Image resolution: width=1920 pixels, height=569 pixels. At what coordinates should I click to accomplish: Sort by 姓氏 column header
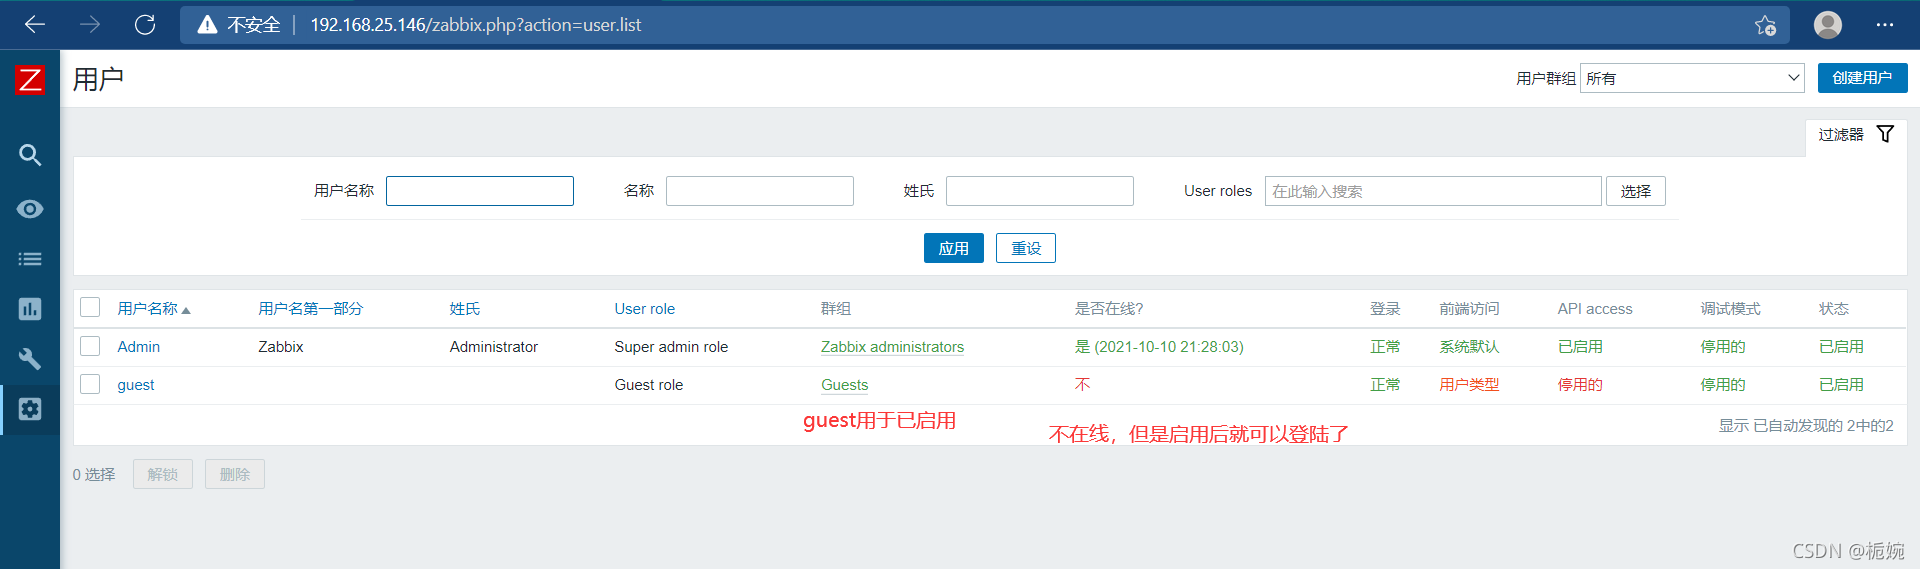(x=465, y=309)
